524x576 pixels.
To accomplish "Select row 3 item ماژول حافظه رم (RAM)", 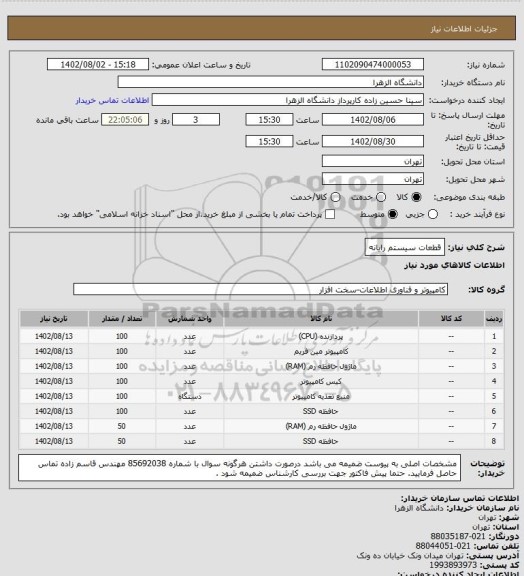I will tap(321, 367).
